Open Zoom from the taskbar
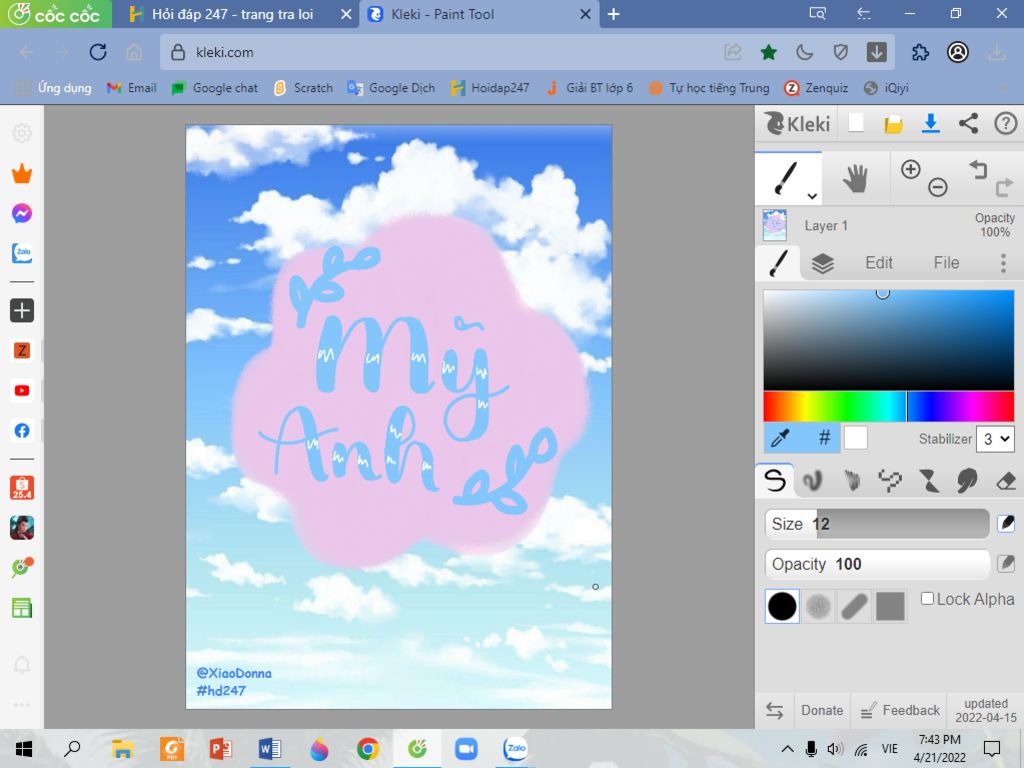Viewport: 1024px width, 768px height. (x=466, y=749)
